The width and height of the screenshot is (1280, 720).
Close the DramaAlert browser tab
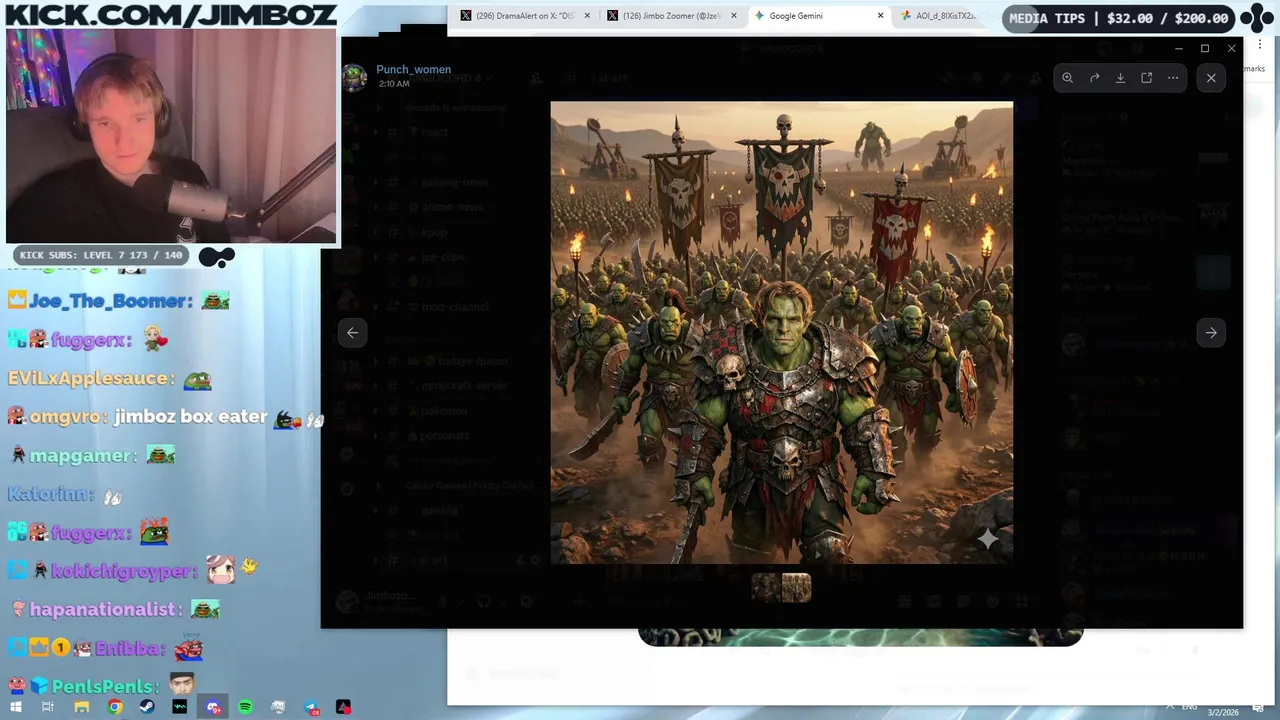point(587,16)
